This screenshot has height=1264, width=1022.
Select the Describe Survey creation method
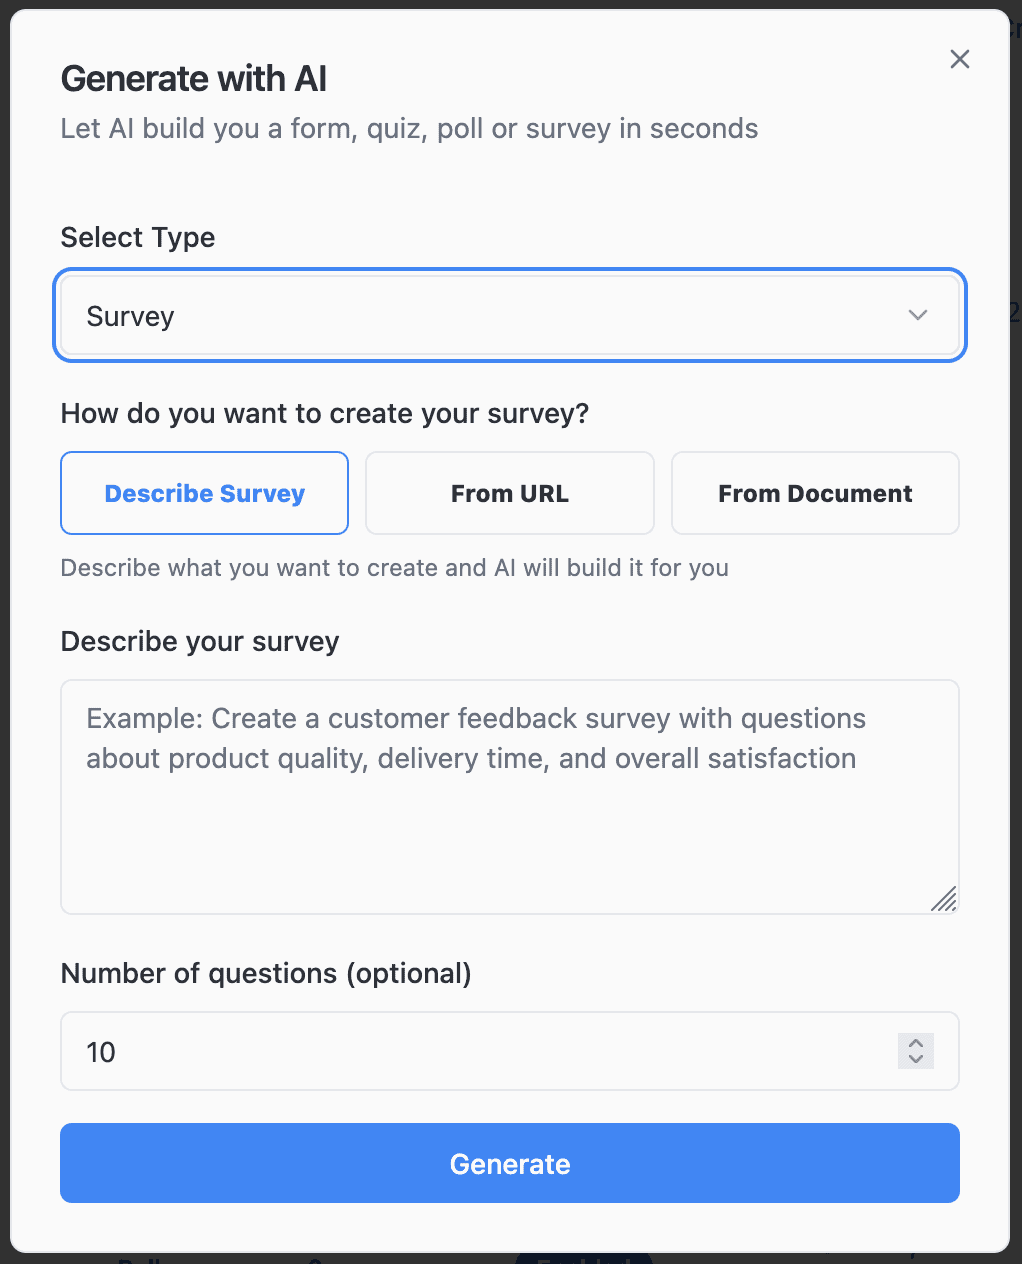204,493
